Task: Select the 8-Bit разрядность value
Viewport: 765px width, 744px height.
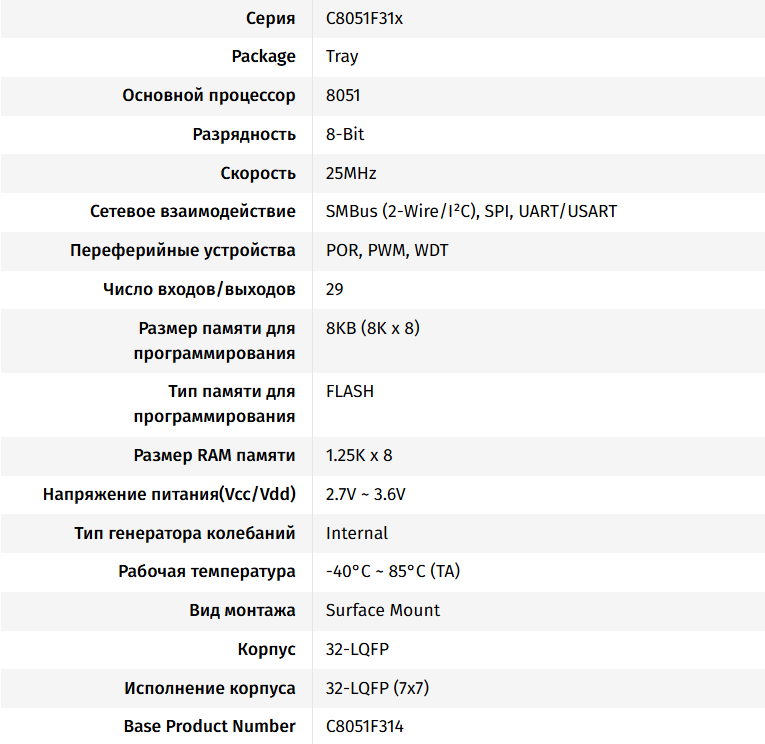Action: click(345, 134)
